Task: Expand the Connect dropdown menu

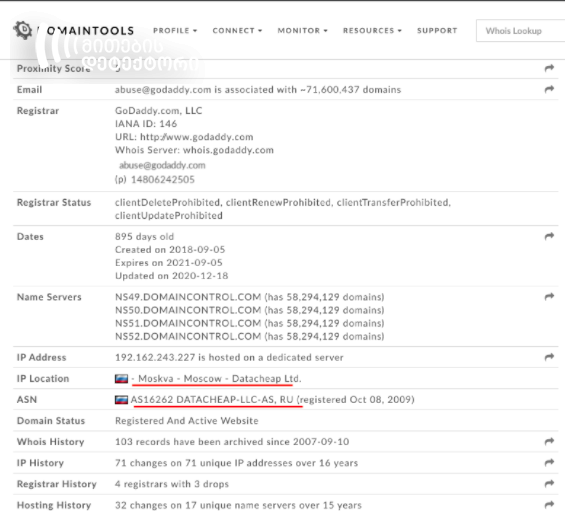Action: [x=237, y=31]
